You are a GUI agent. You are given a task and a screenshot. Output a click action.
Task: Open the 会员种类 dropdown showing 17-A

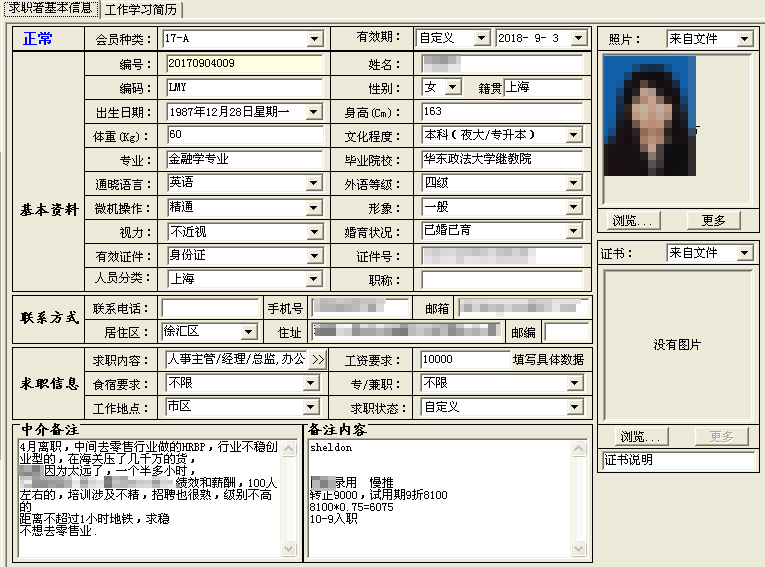[x=315, y=39]
